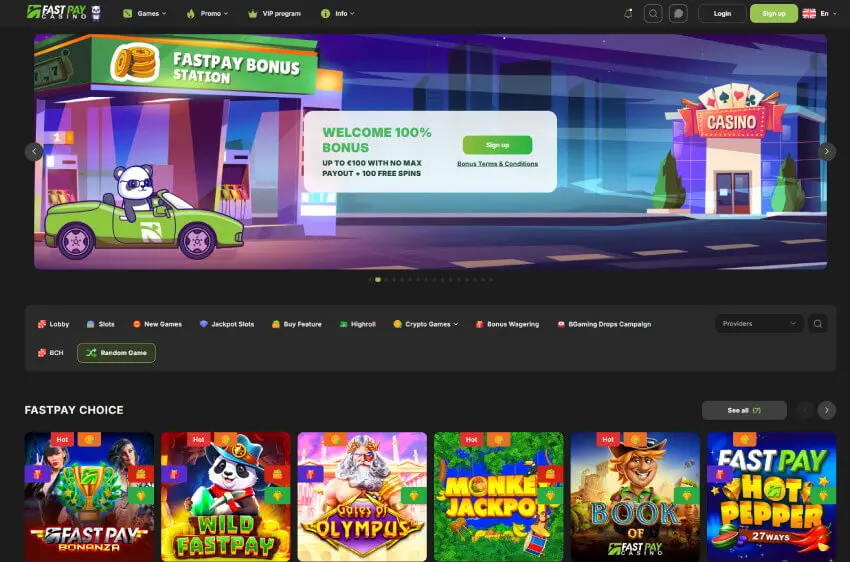
Task: Expand the Info menu
Action: click(x=337, y=14)
